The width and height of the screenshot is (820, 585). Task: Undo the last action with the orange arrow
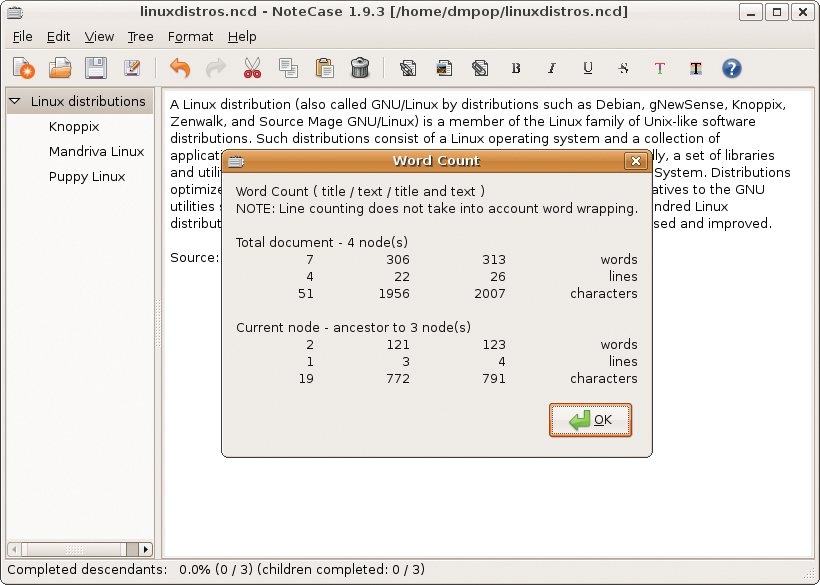[180, 68]
